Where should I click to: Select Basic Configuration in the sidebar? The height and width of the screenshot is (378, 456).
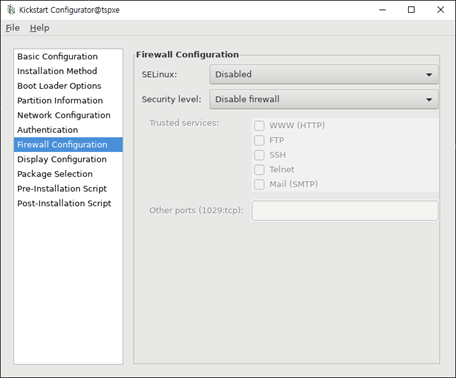pyautogui.click(x=68, y=56)
